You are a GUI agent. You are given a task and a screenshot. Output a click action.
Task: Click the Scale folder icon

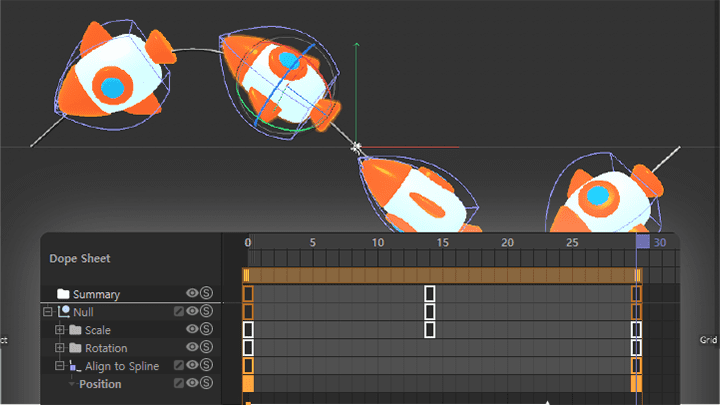75,330
